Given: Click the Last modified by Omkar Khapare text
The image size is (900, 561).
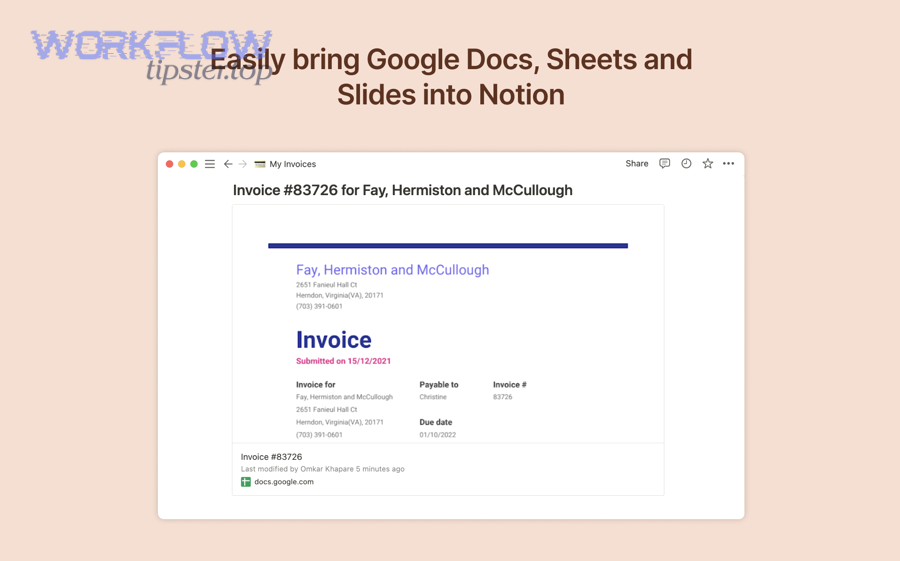Looking at the screenshot, I should coord(323,469).
